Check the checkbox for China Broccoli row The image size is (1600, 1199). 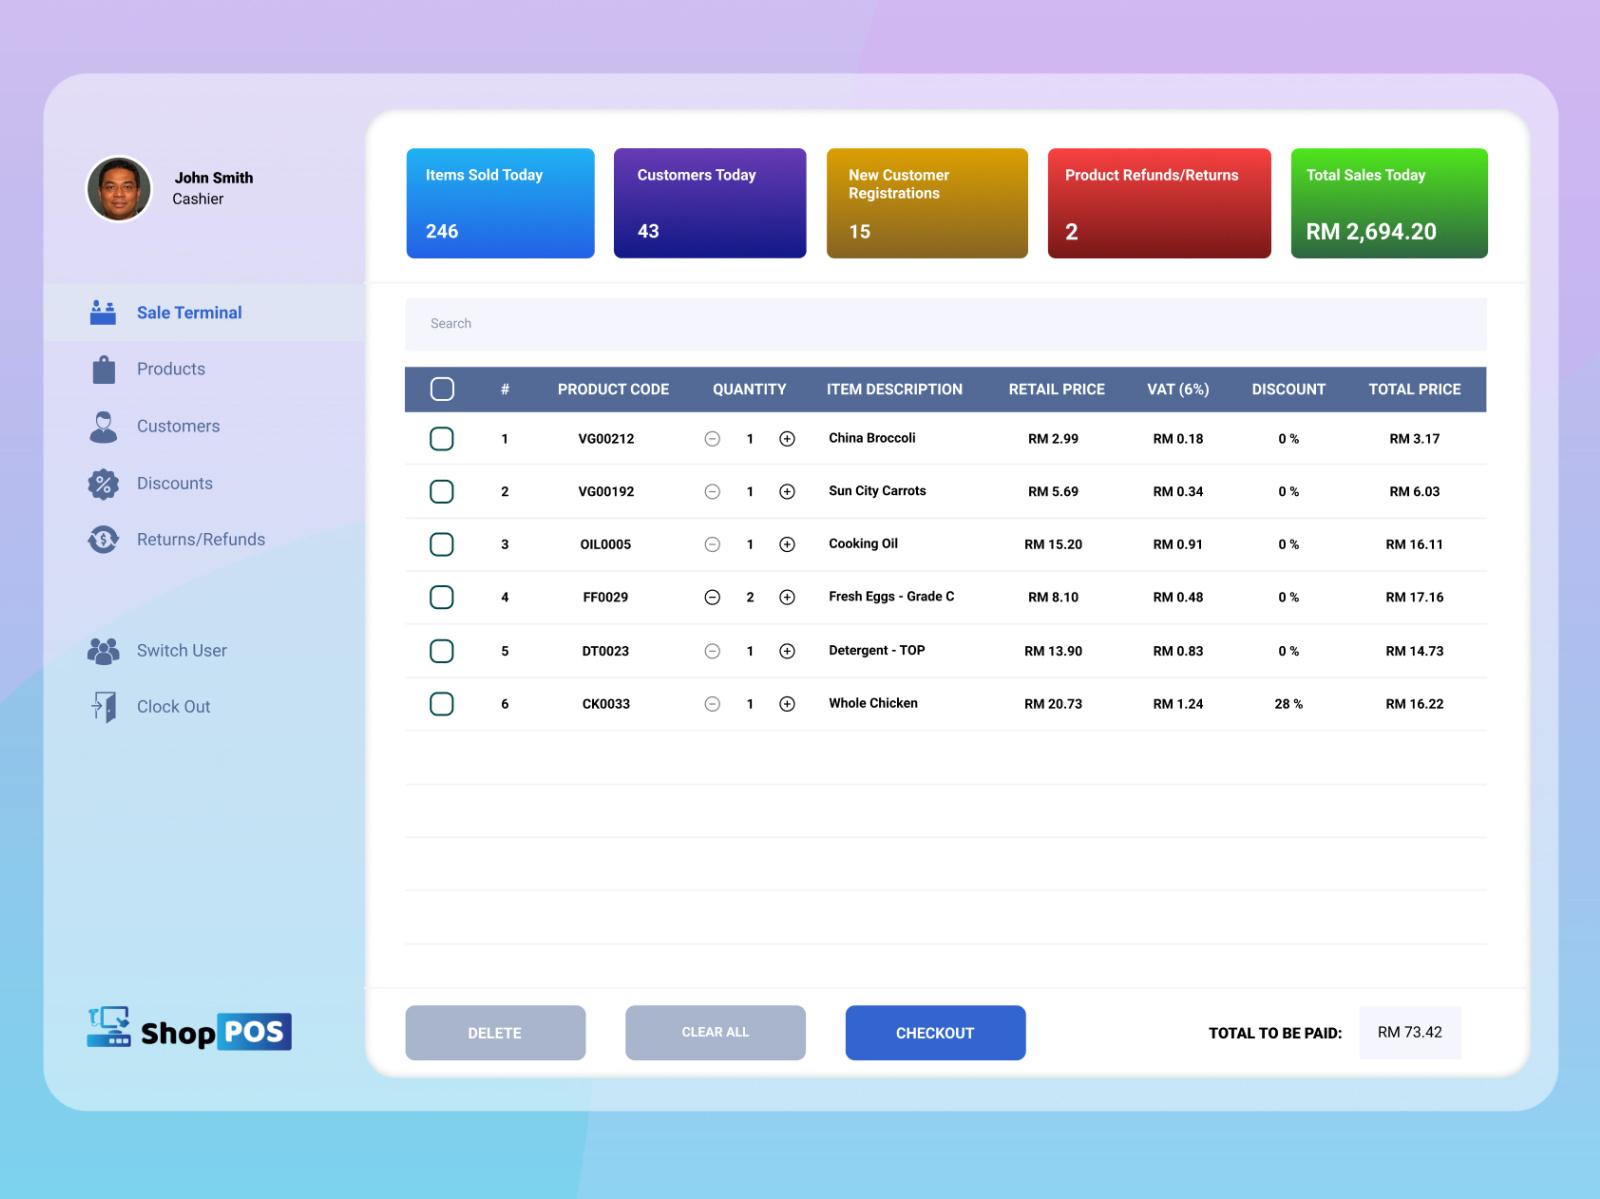point(441,438)
